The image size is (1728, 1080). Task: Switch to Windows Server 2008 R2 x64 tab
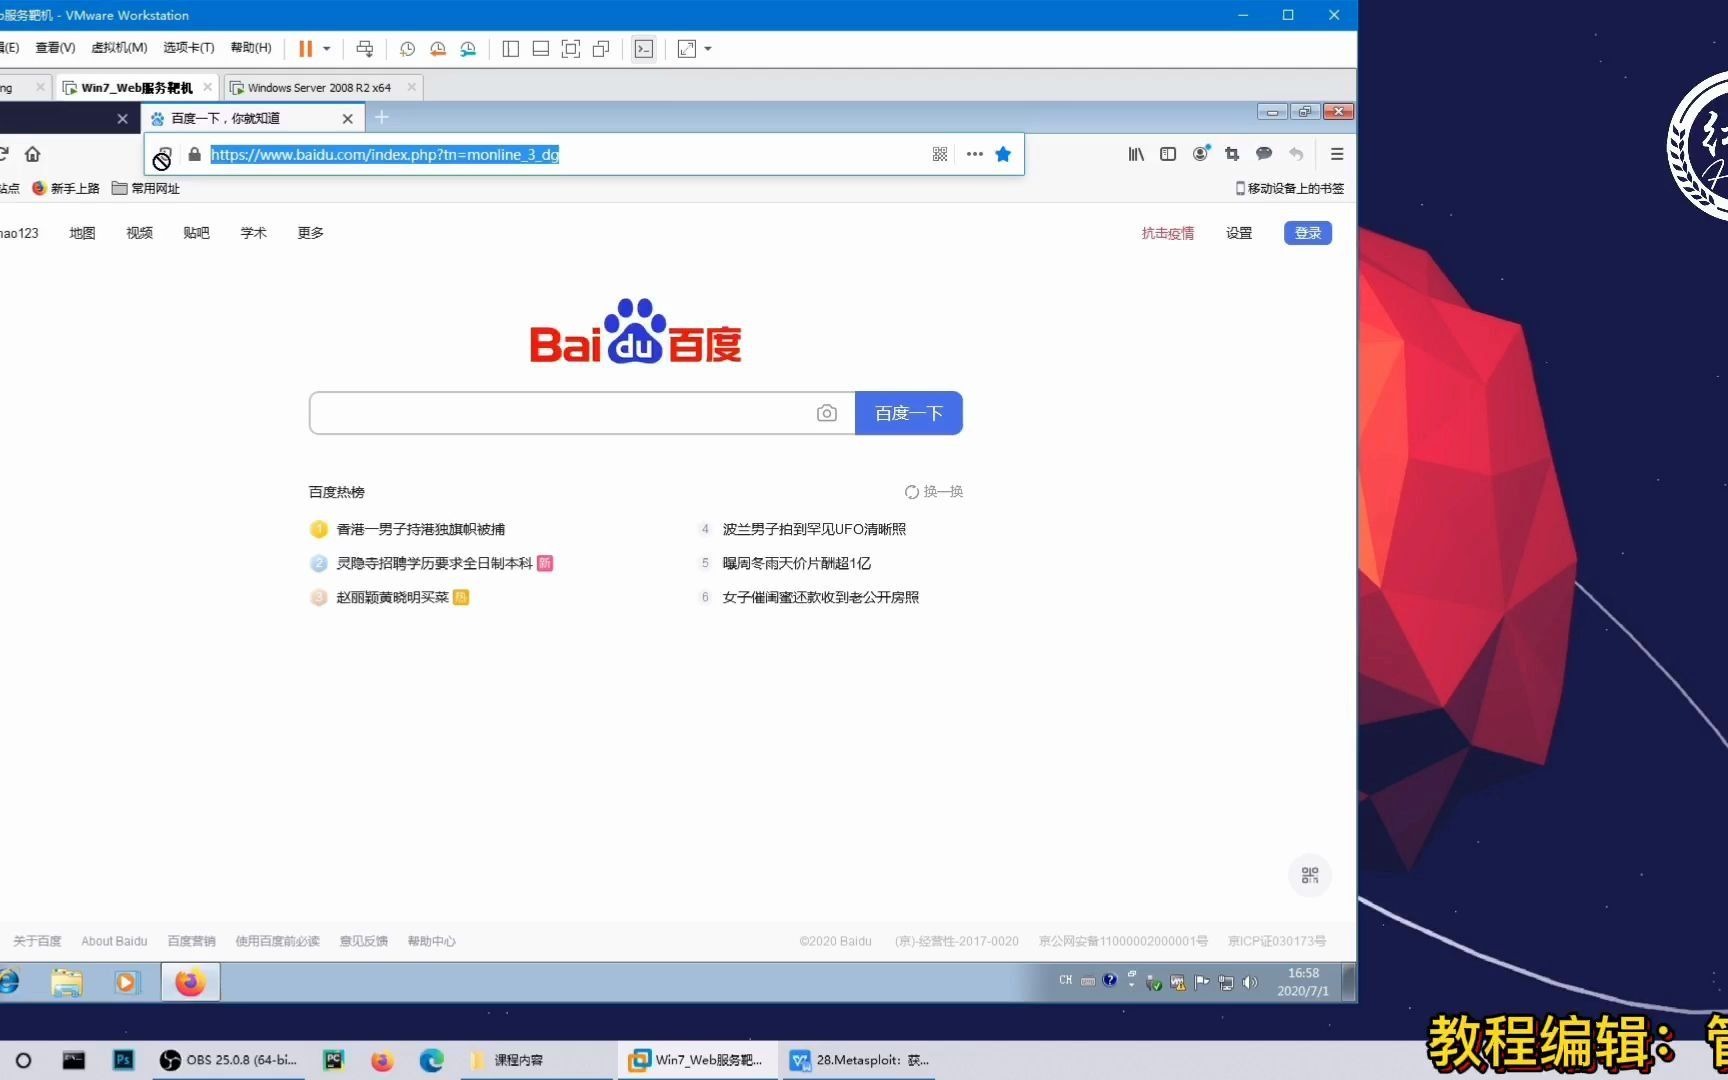(319, 87)
